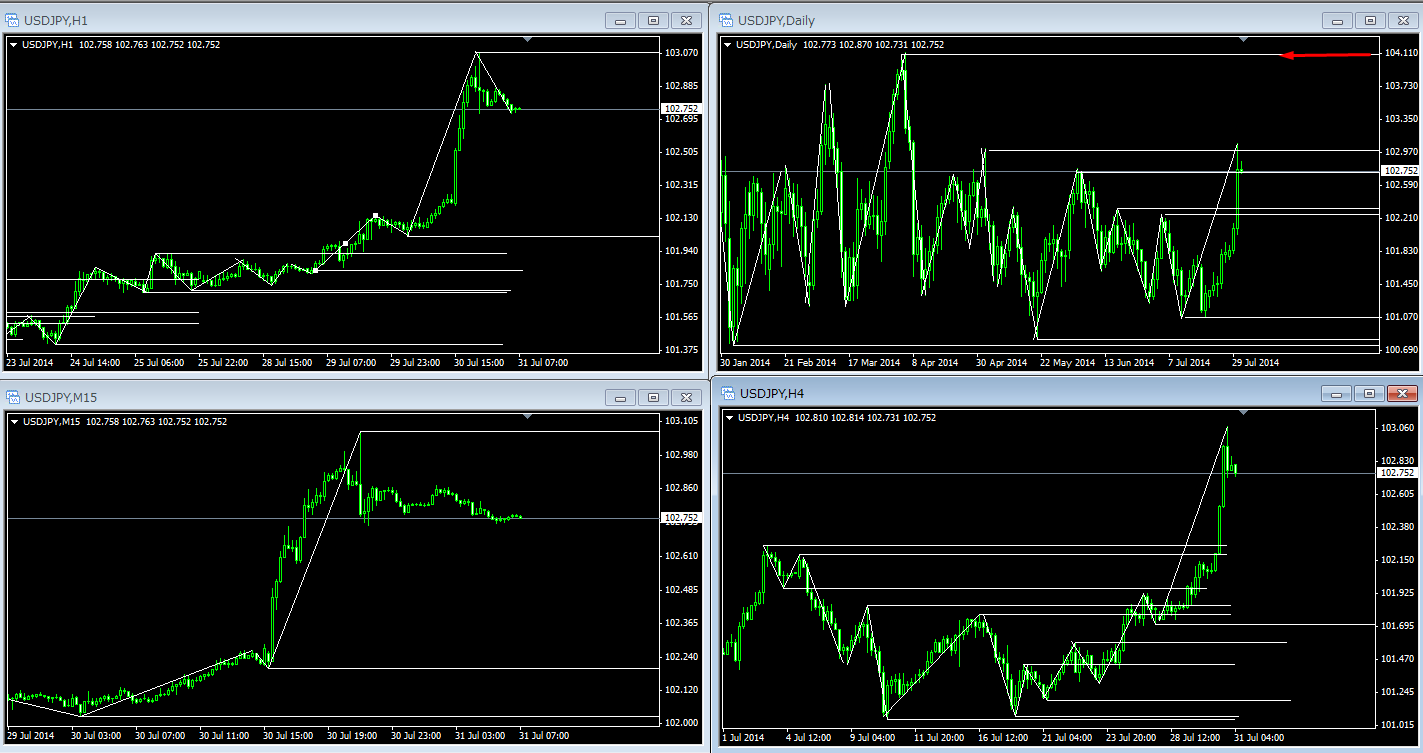Click the USDJPY,M15 window title icon
The height and width of the screenshot is (753, 1423).
(x=14, y=398)
